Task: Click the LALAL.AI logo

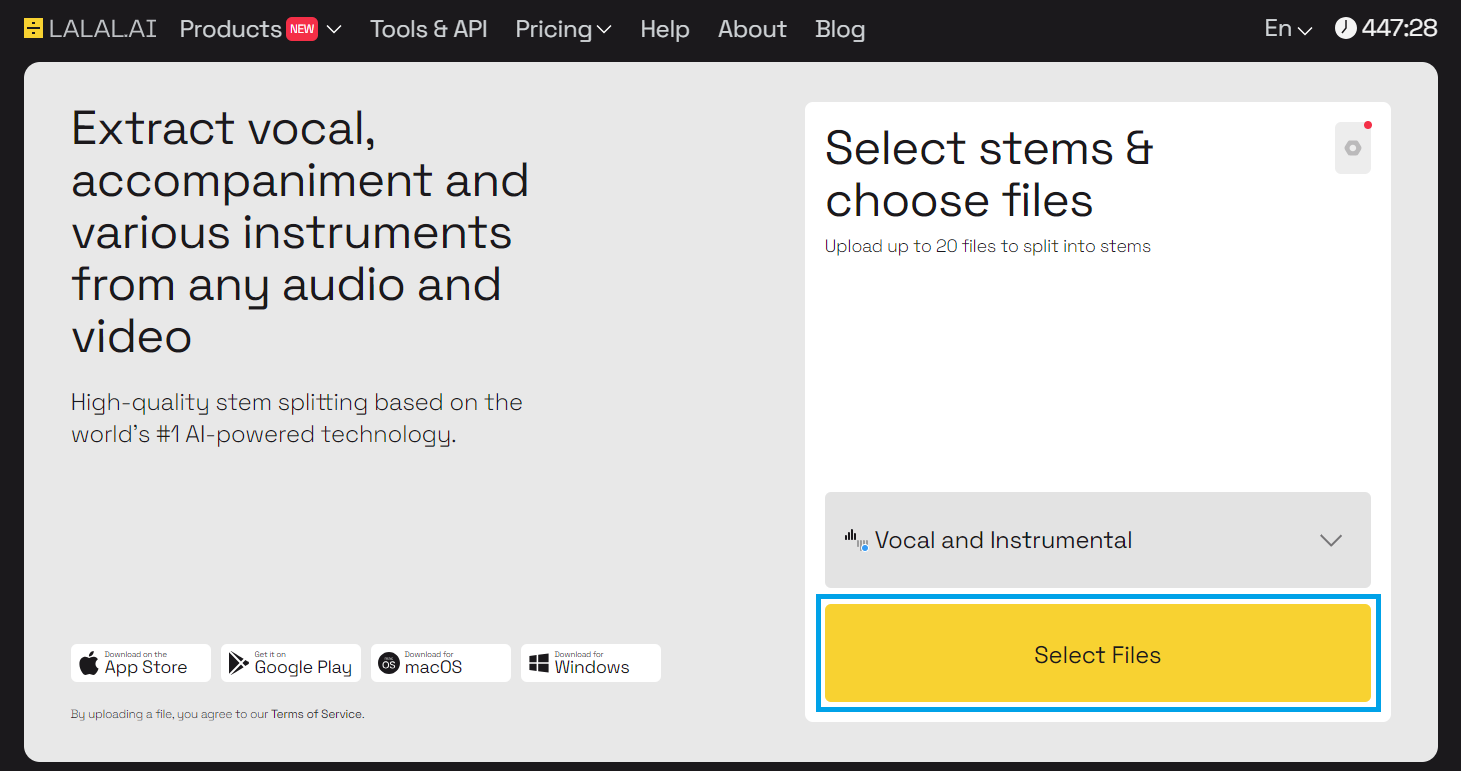Action: 90,29
